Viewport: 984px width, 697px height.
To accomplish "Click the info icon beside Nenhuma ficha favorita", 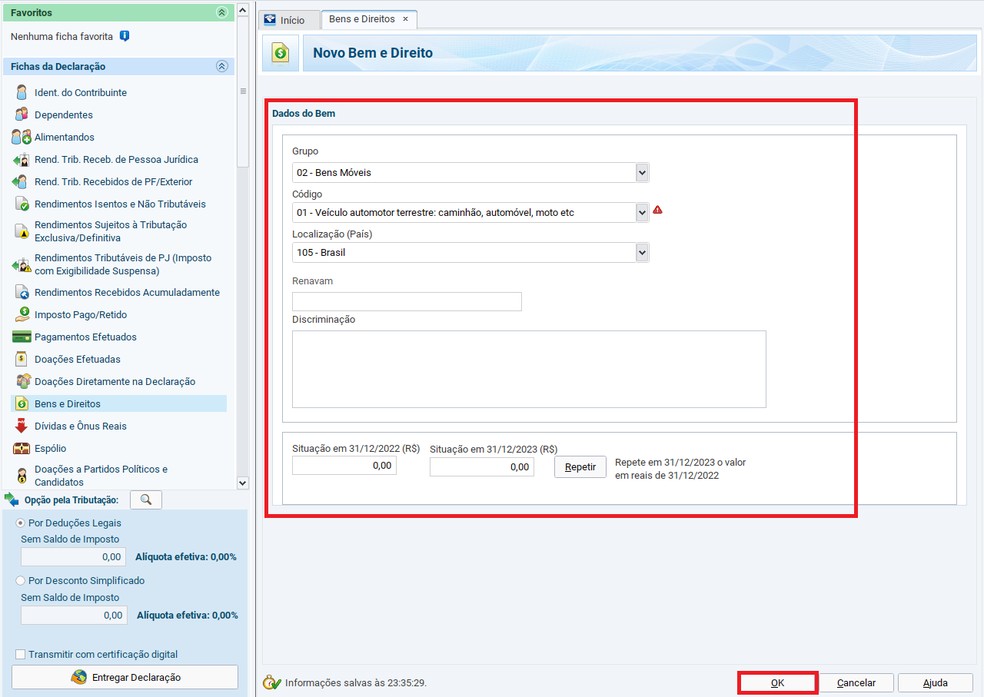I will coord(124,36).
